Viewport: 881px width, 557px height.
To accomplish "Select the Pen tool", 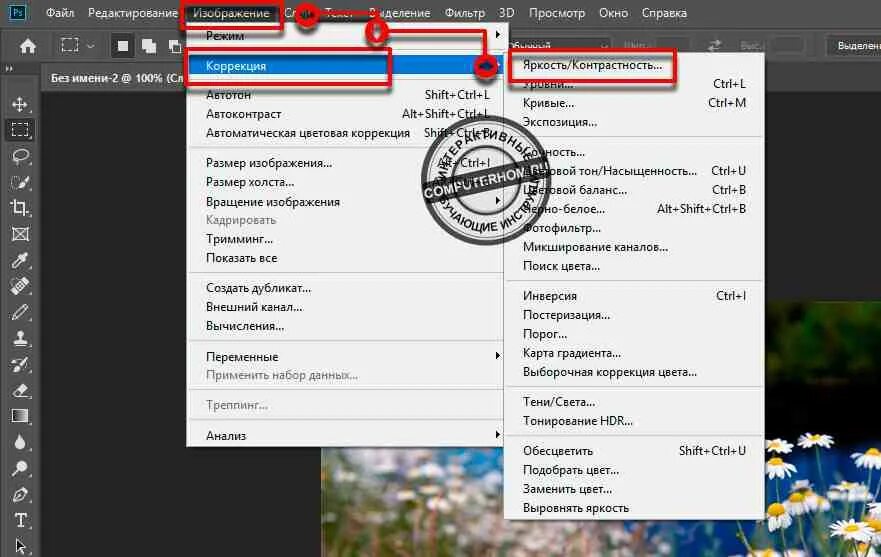I will pos(20,494).
